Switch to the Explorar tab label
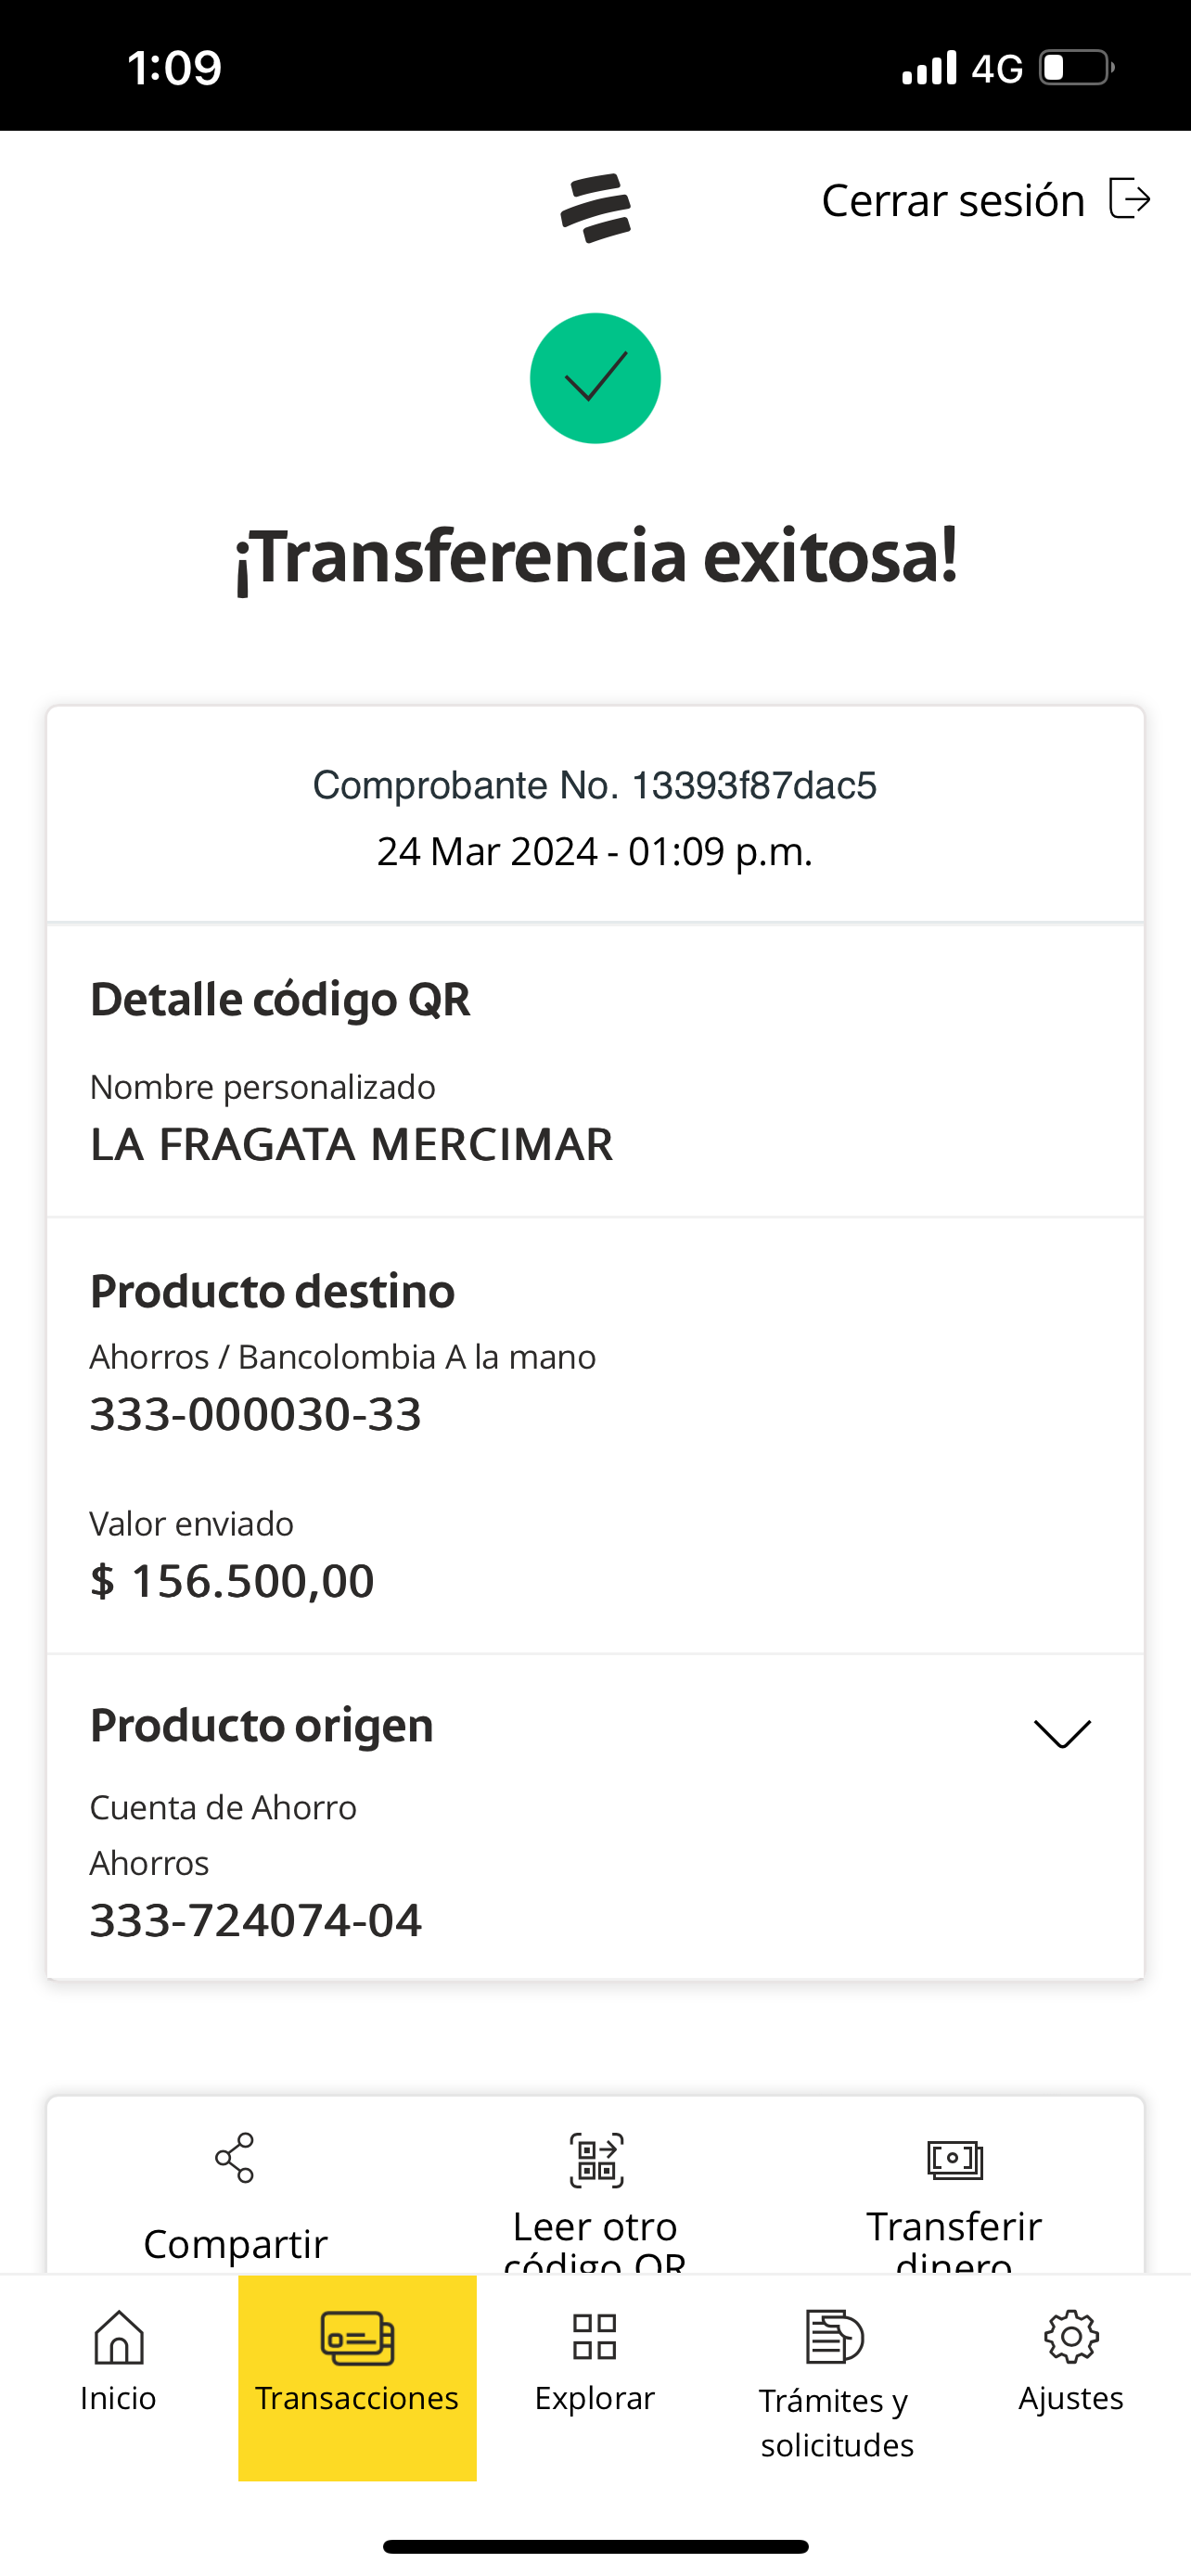 pyautogui.click(x=595, y=2398)
